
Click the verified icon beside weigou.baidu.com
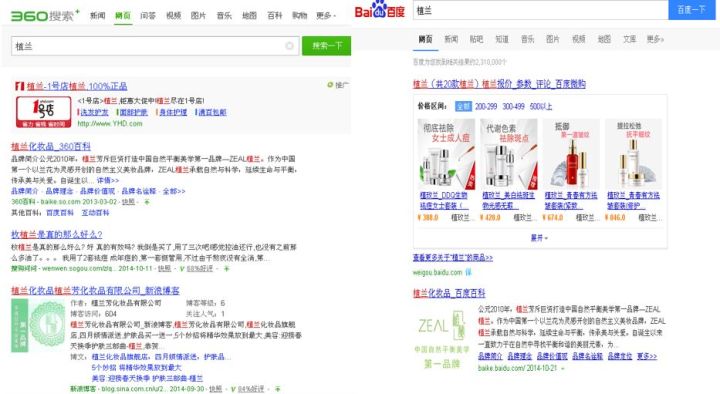(468, 272)
